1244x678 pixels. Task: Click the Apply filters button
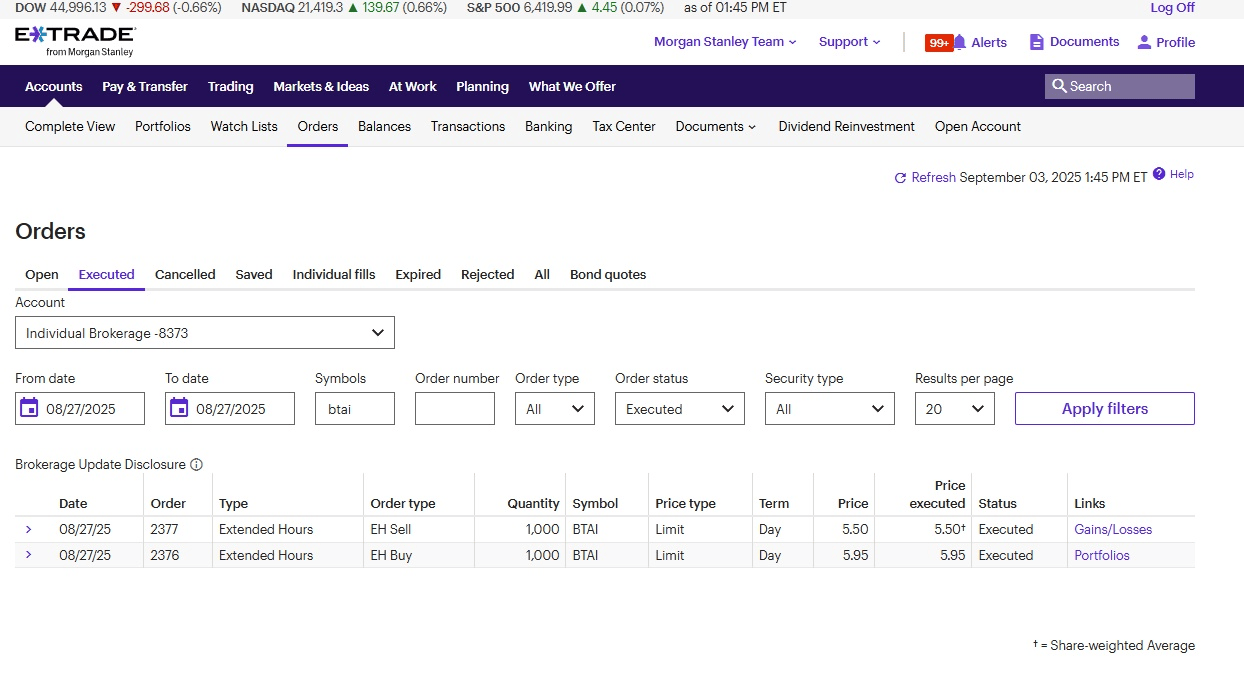click(x=1104, y=409)
